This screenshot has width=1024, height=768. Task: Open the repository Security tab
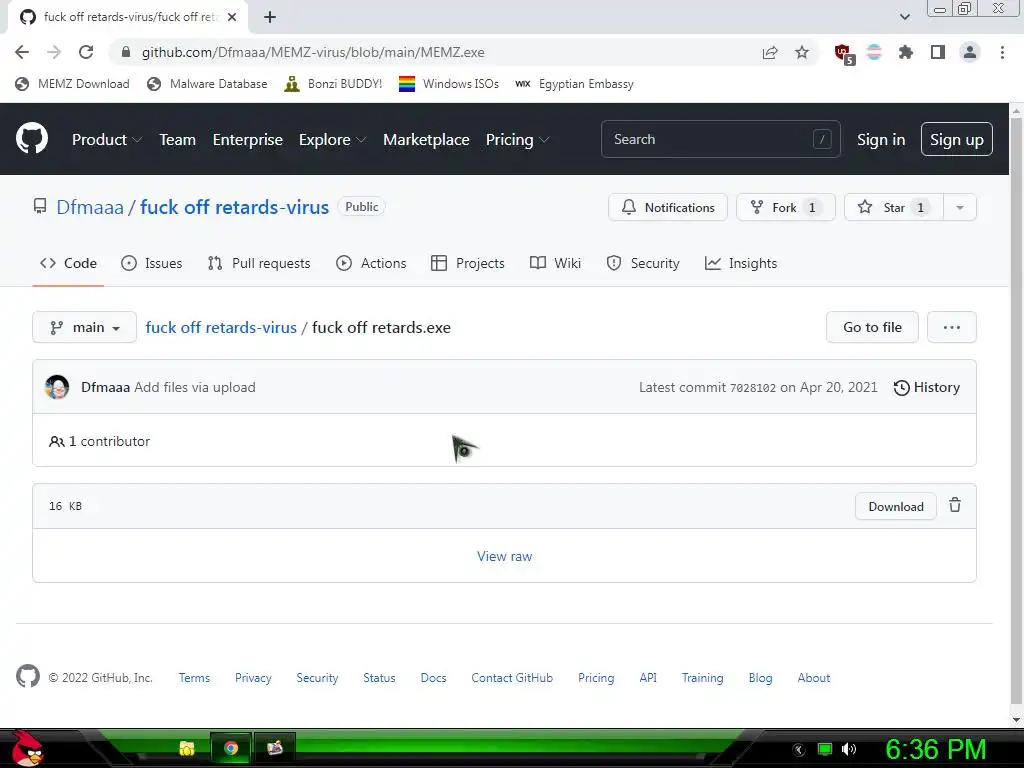[x=643, y=263]
